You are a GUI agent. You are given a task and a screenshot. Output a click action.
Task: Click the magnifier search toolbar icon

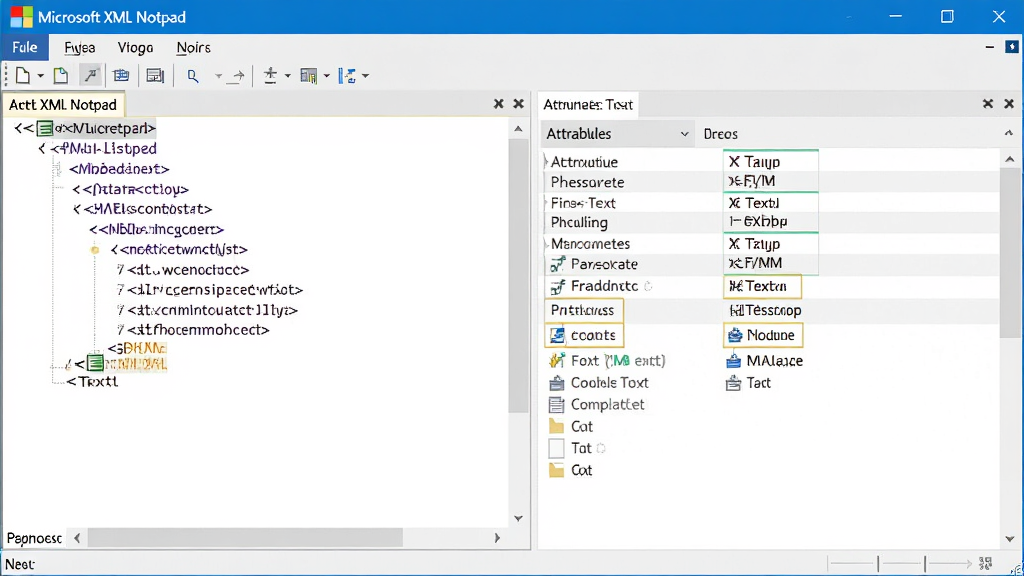193,76
